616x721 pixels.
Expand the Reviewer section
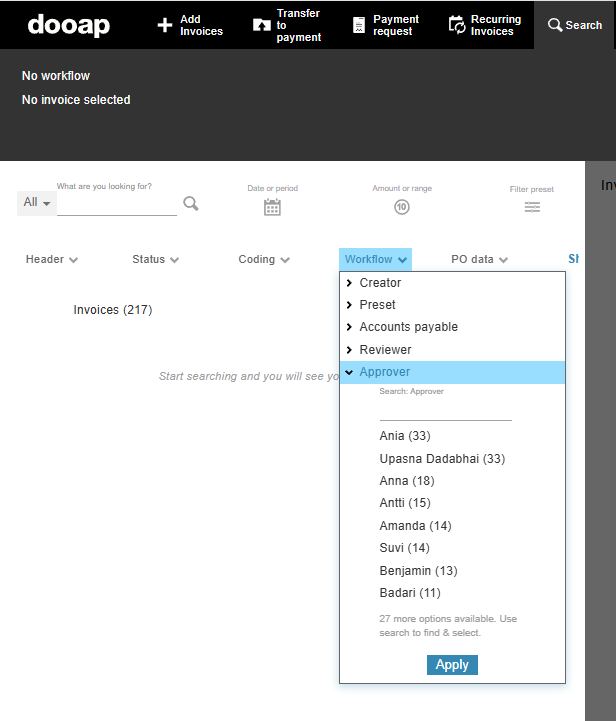click(452, 350)
